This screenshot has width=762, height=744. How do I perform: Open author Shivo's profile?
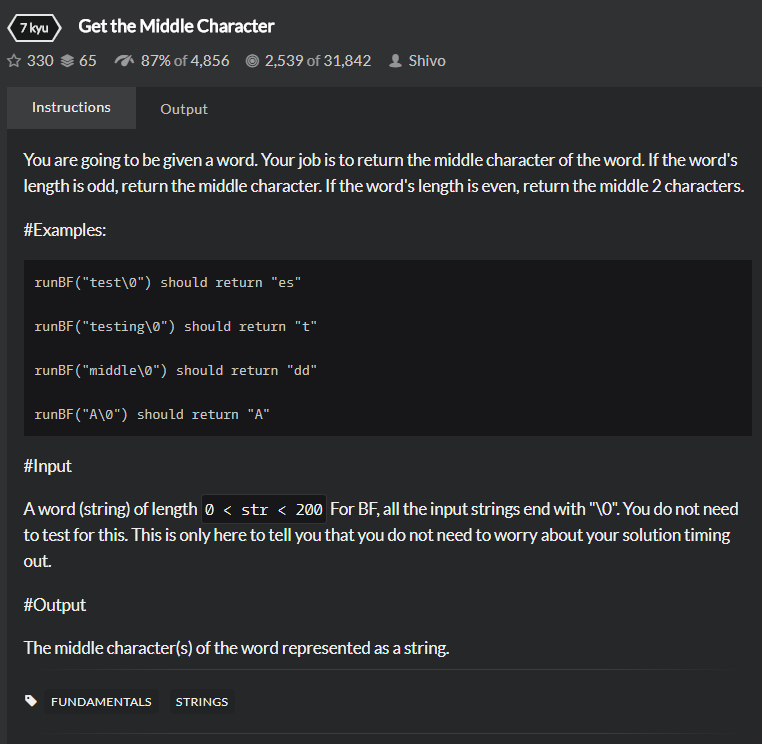tap(427, 61)
